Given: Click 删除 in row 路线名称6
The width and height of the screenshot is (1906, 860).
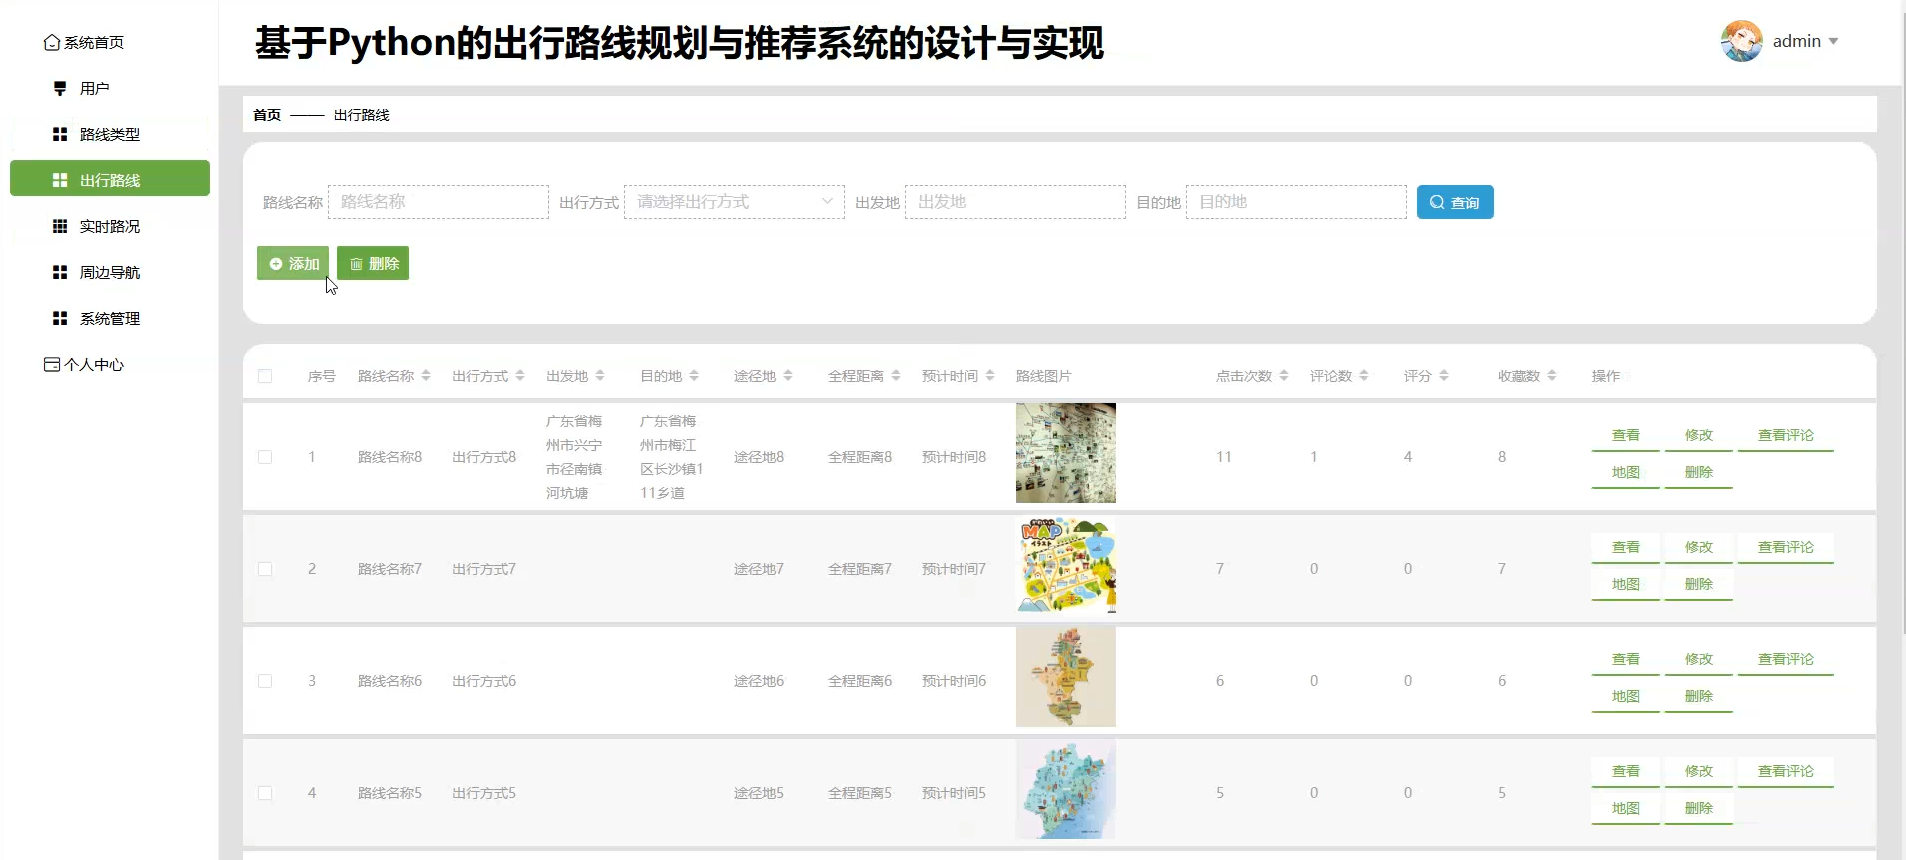Looking at the screenshot, I should point(1699,696).
